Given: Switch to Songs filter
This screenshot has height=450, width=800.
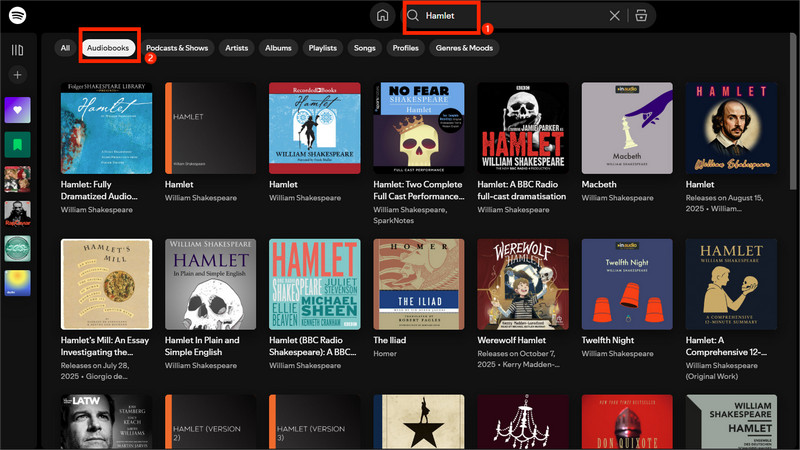Looking at the screenshot, I should point(364,48).
